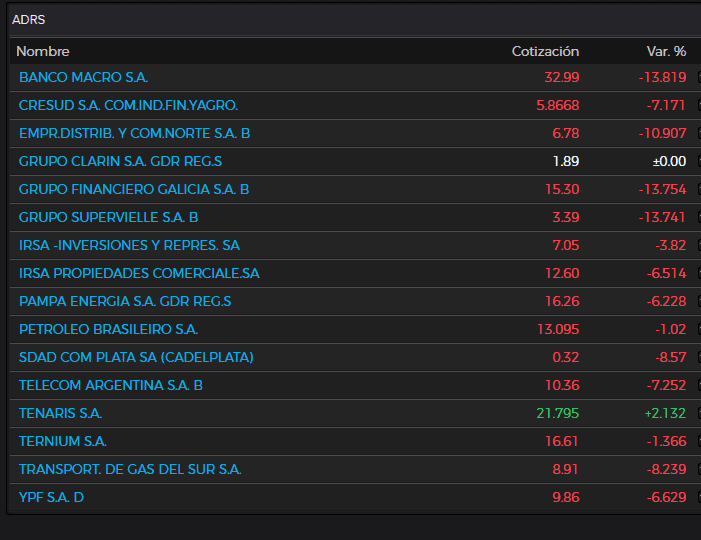Click variation value -7.252

[x=667, y=385]
